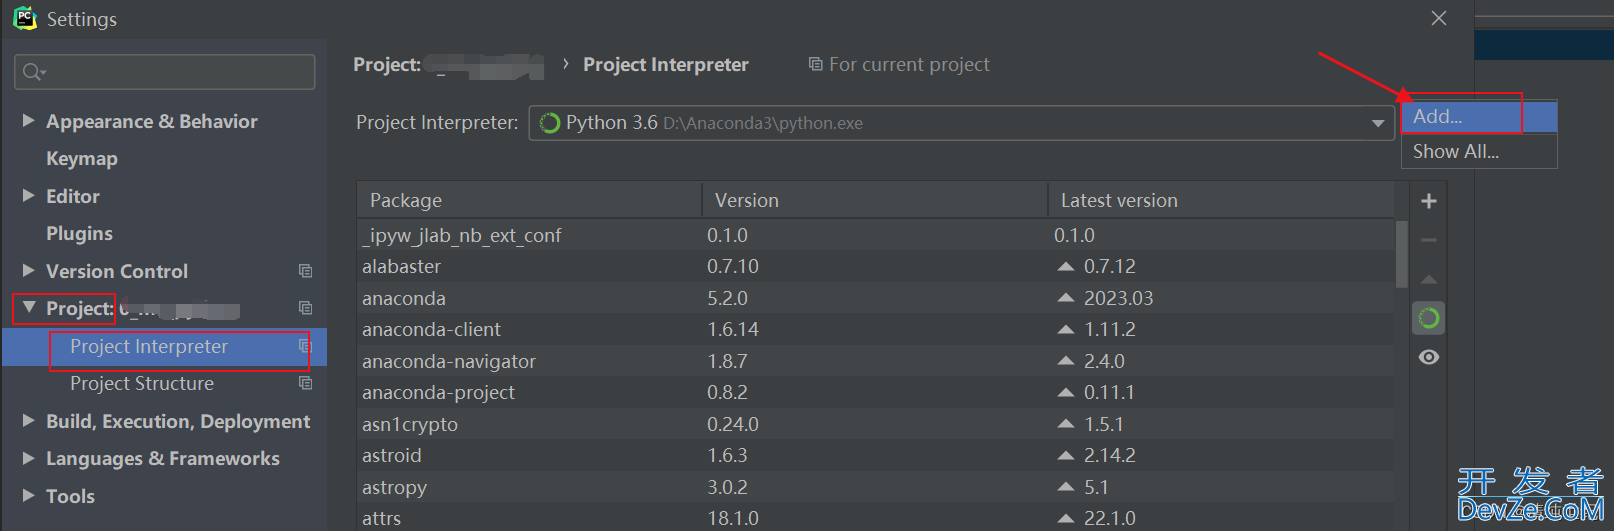Screen dimensions: 1614x531
Task: Select the anaconda-navigator package row
Action: tap(875, 361)
